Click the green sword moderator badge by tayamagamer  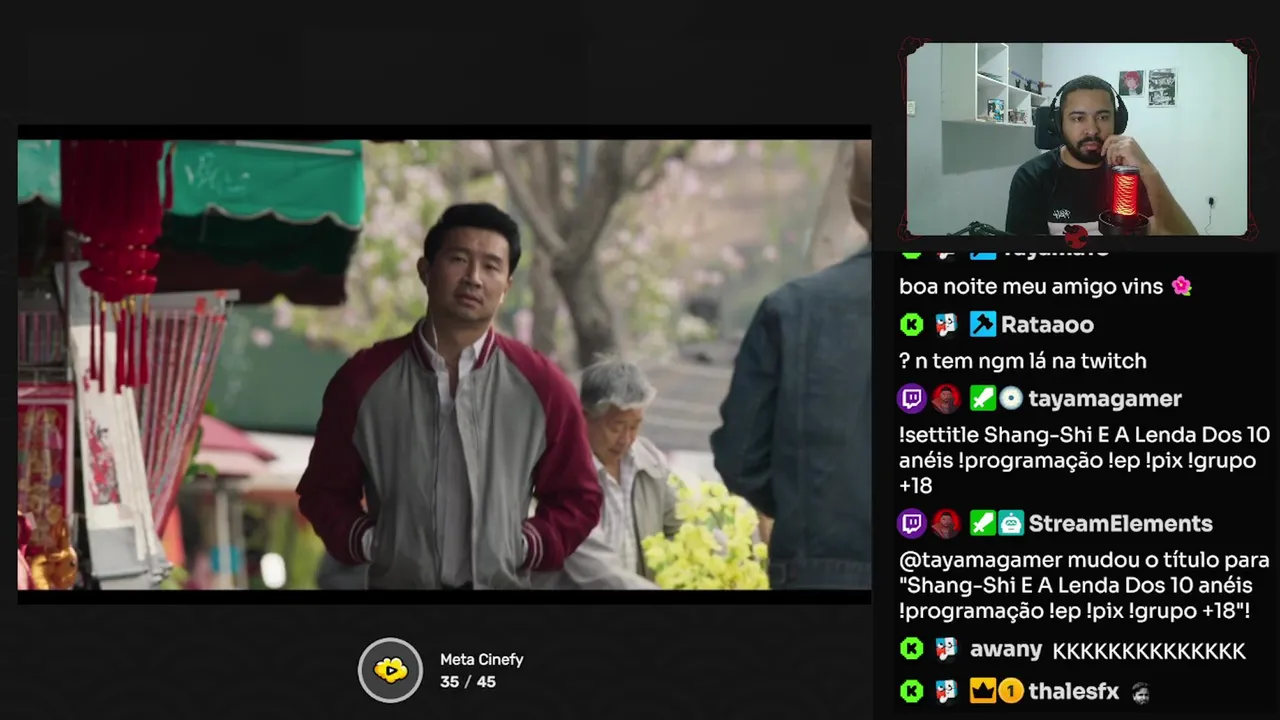(983, 399)
